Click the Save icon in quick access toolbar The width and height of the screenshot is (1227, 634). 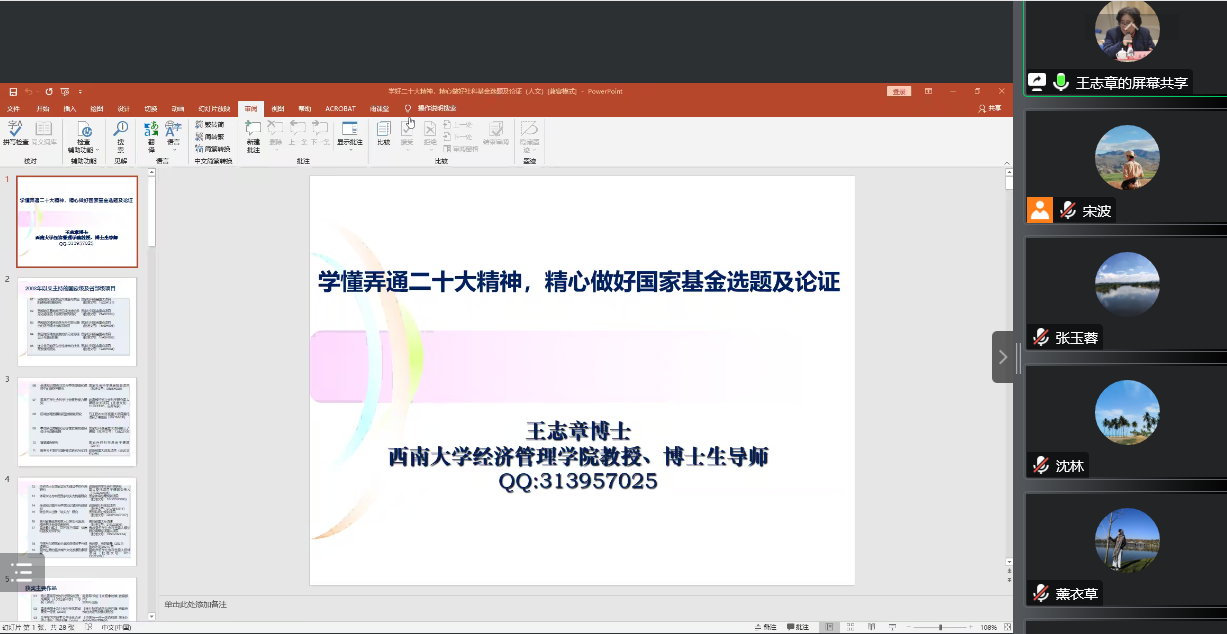point(13,91)
